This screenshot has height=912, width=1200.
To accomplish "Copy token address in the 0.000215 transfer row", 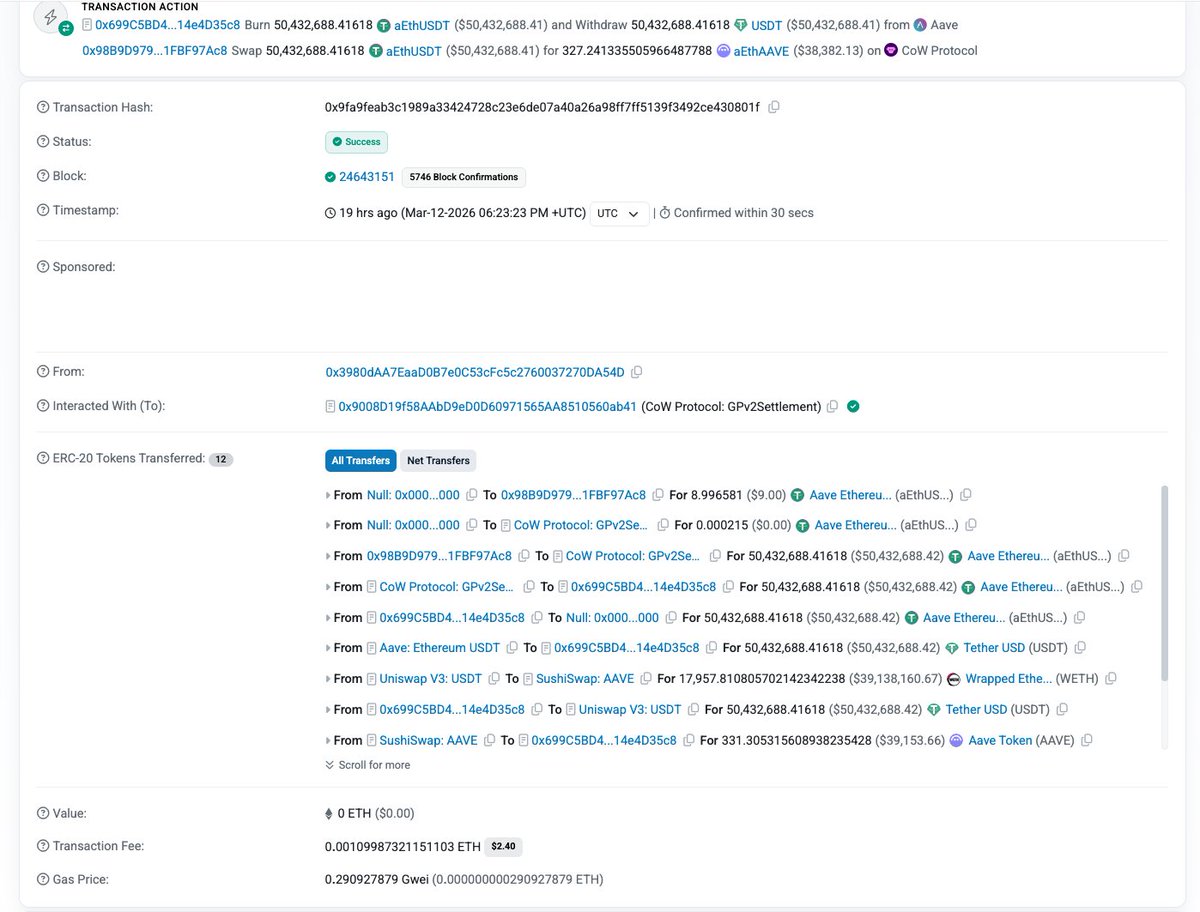I will (x=971, y=525).
